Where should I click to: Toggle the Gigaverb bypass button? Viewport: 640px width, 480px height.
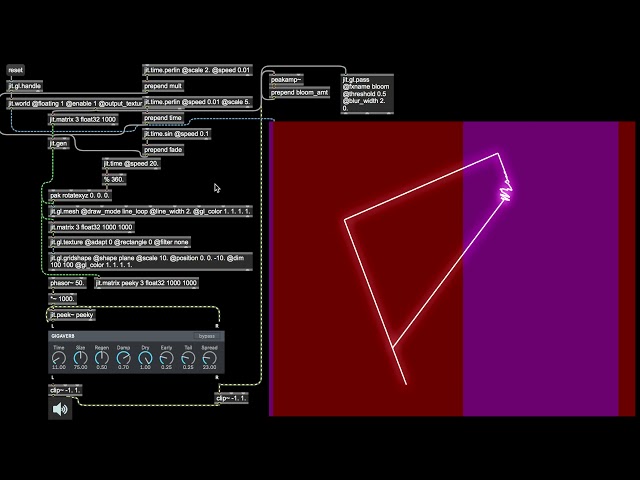pos(207,336)
